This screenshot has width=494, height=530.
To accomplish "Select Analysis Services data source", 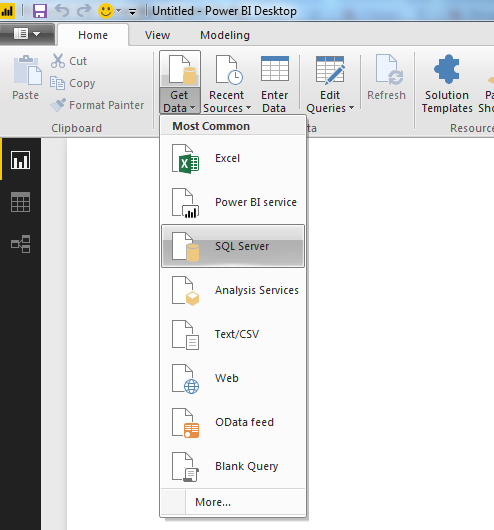I will tap(233, 290).
